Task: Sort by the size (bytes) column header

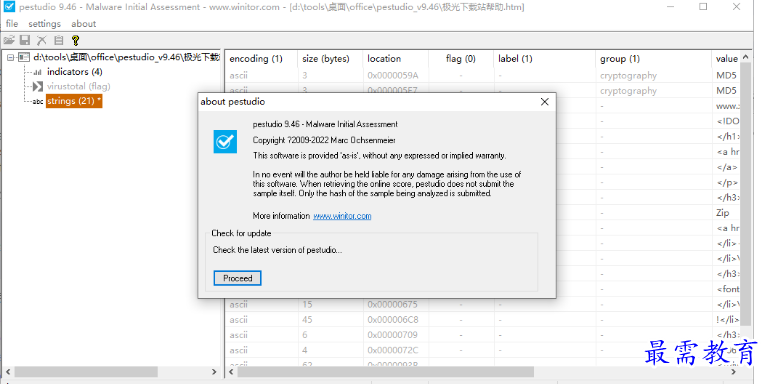Action: [x=330, y=59]
